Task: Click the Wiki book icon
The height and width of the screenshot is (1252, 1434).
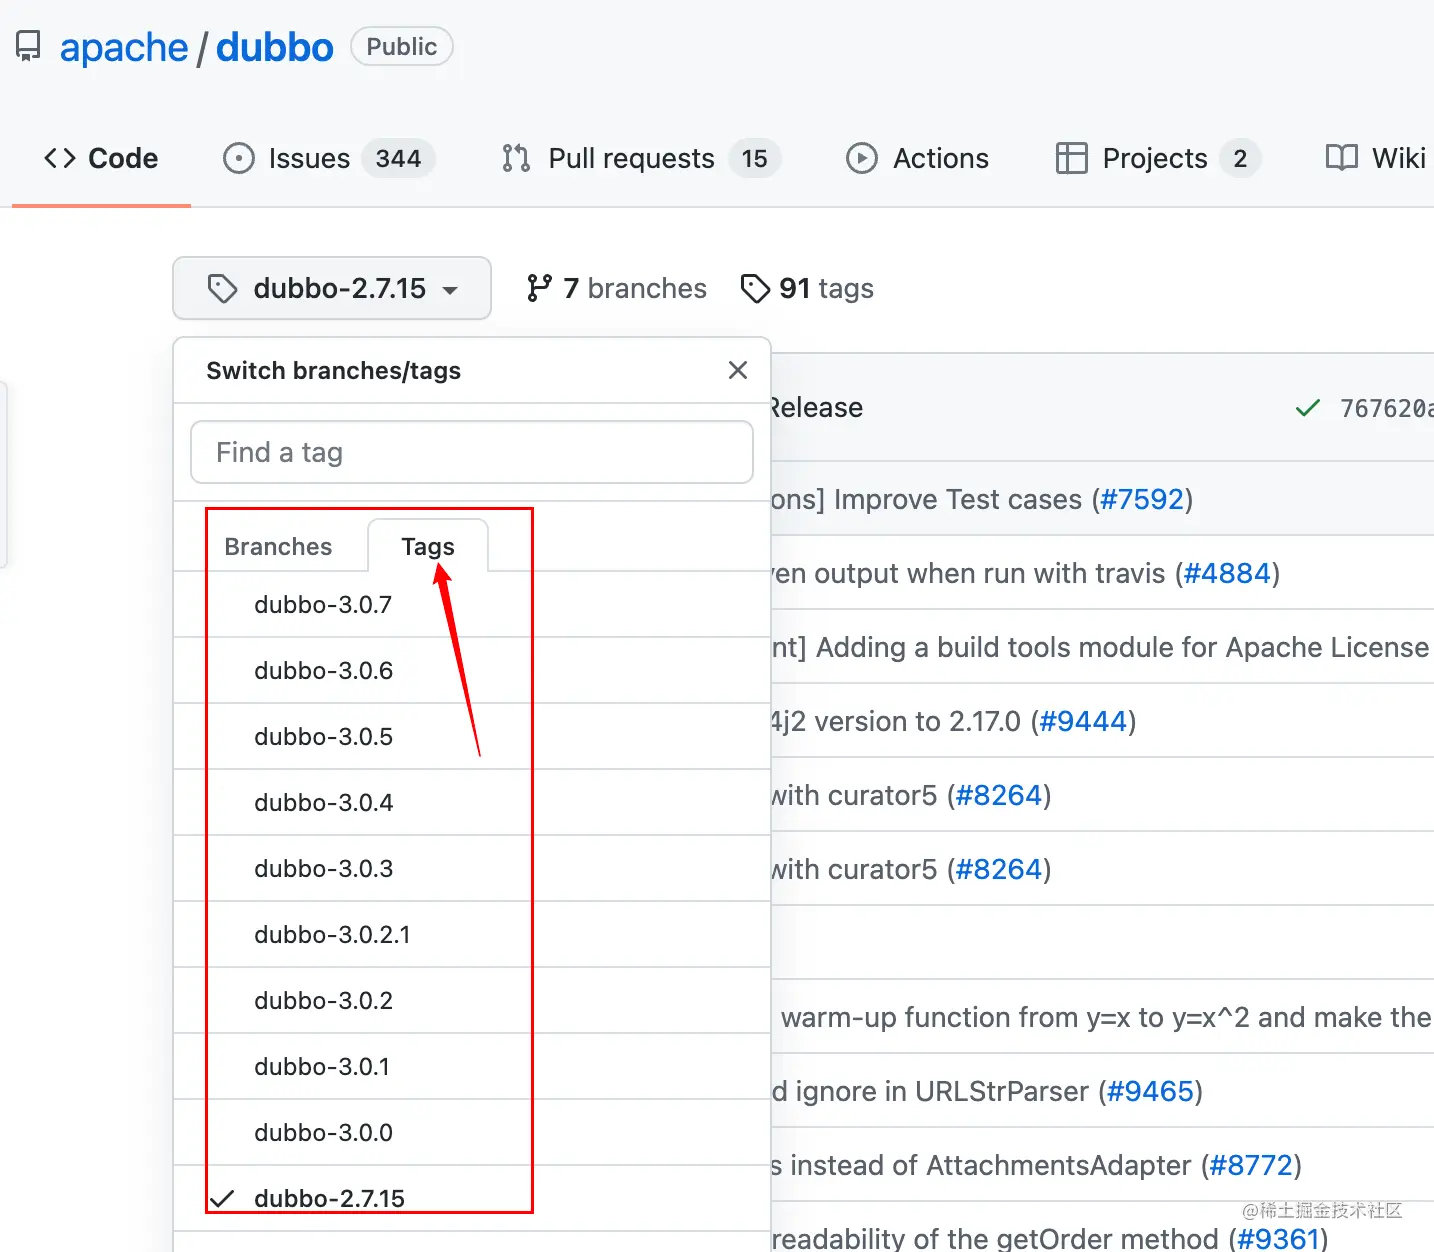Action: click(1342, 158)
